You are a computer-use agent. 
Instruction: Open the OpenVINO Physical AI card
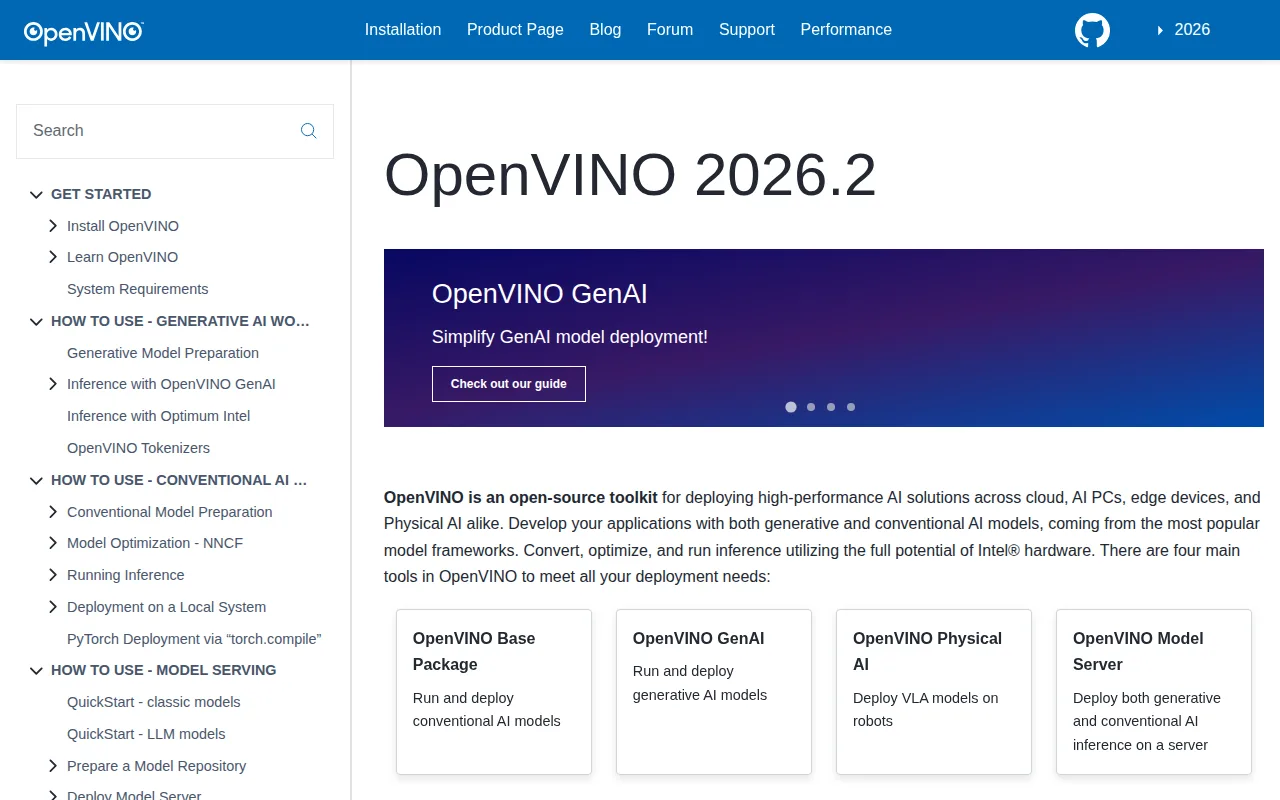point(934,692)
